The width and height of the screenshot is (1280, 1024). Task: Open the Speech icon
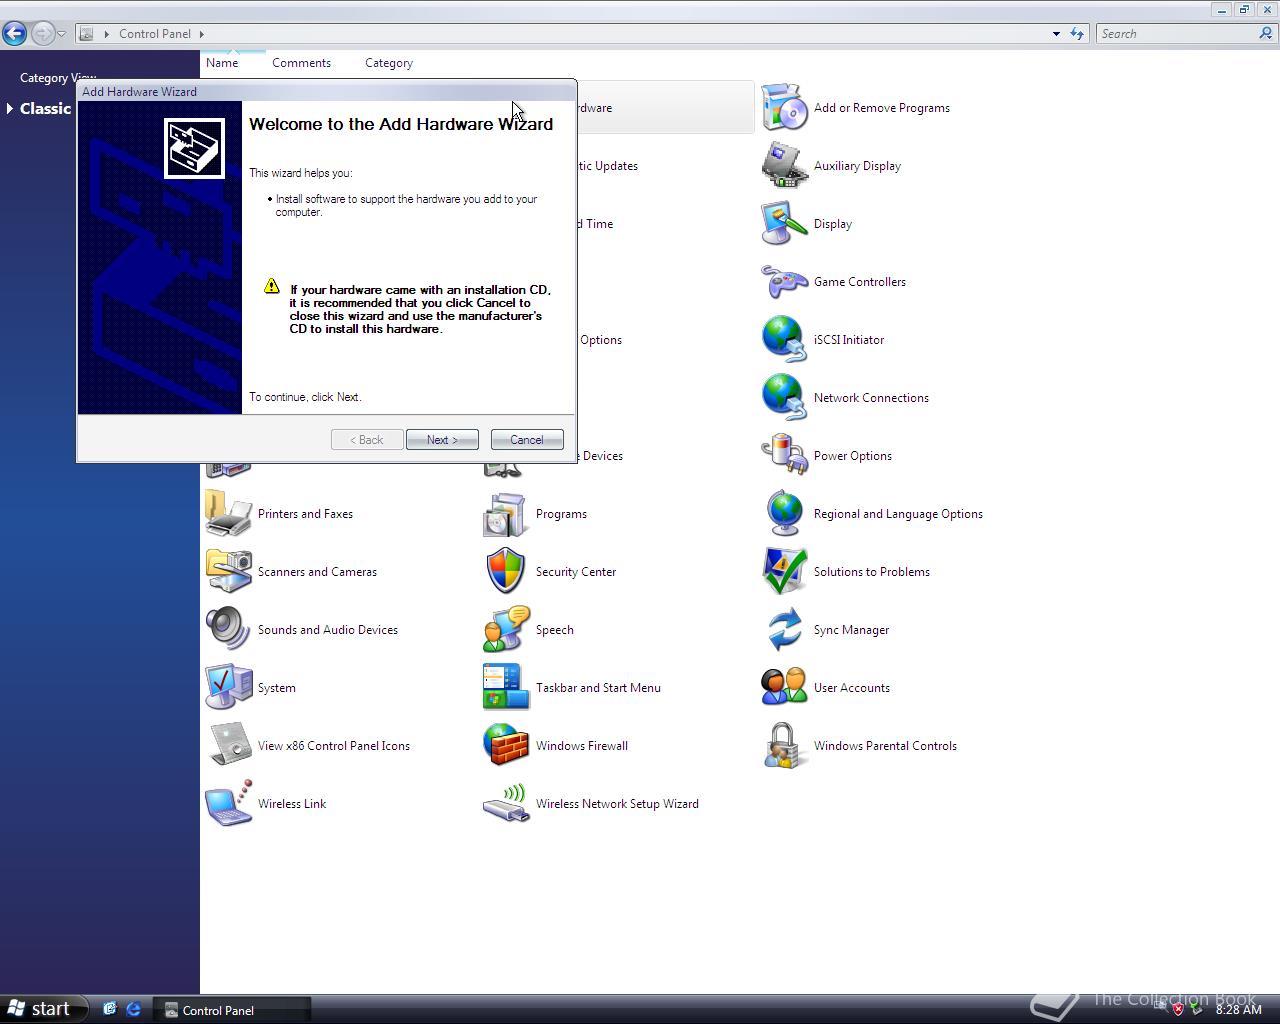click(x=507, y=630)
